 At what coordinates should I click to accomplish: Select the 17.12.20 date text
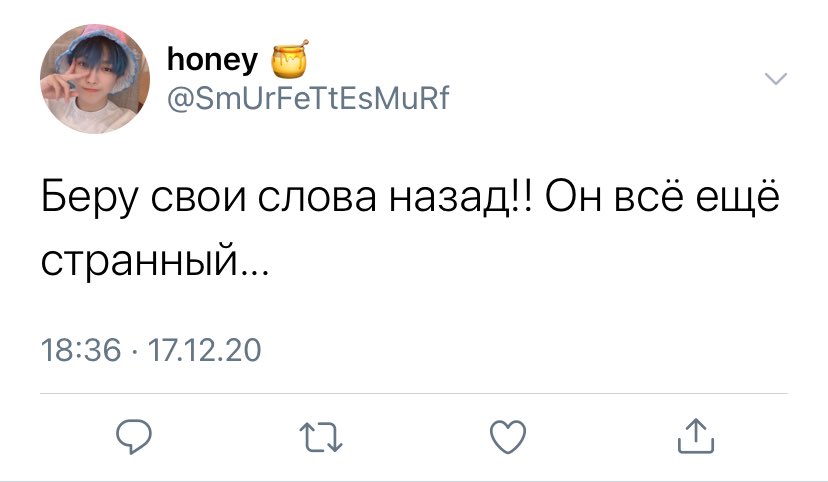click(205, 349)
